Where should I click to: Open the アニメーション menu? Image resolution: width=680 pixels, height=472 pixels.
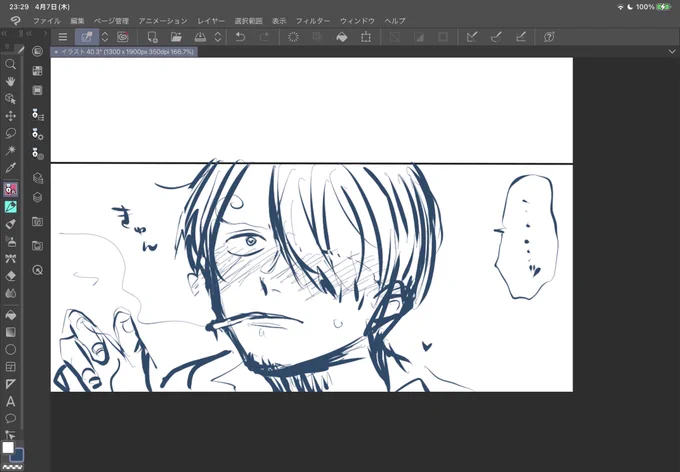[x=163, y=21]
